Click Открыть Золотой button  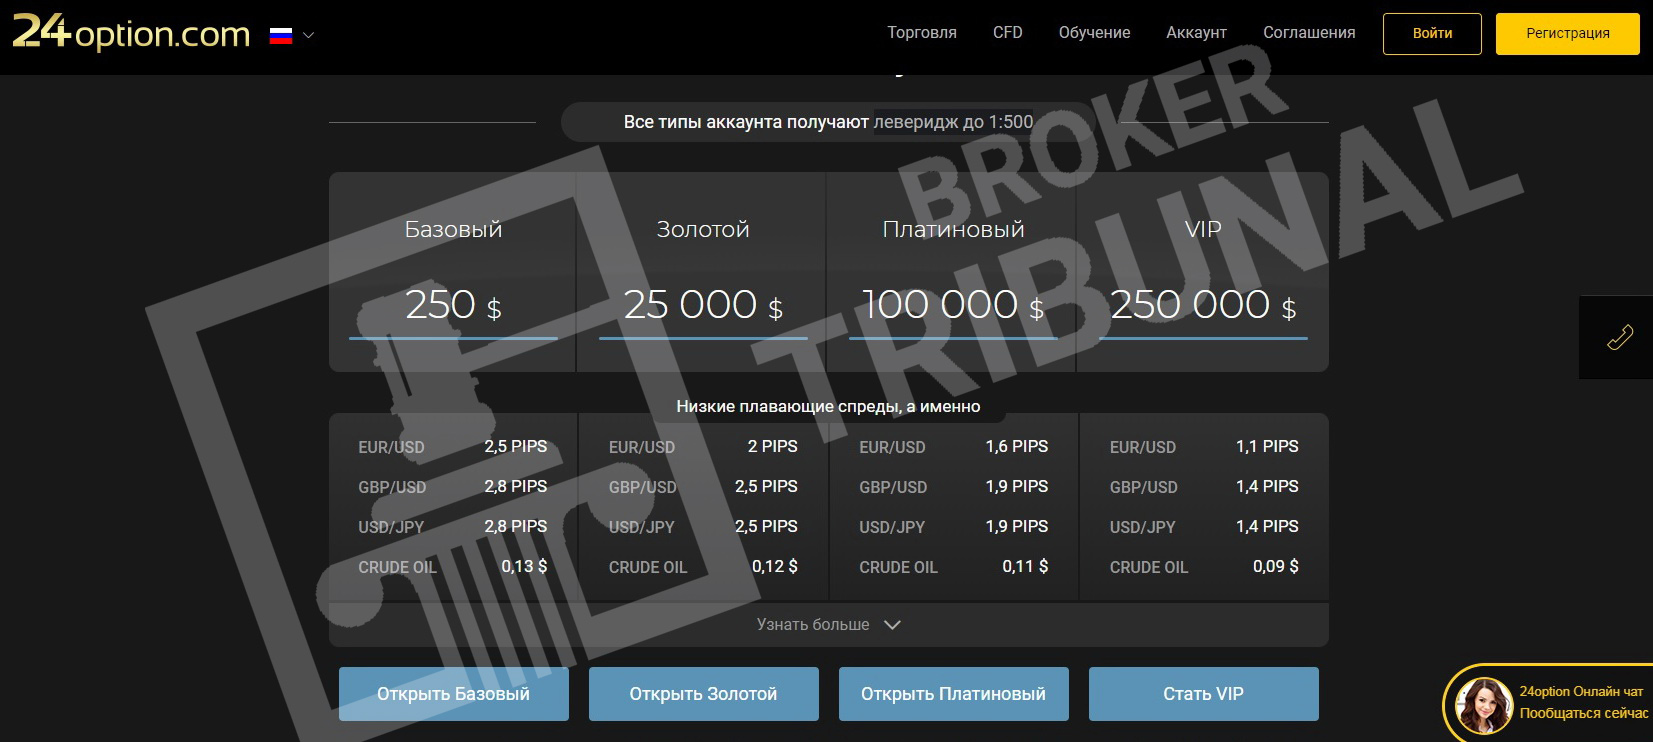[703, 694]
